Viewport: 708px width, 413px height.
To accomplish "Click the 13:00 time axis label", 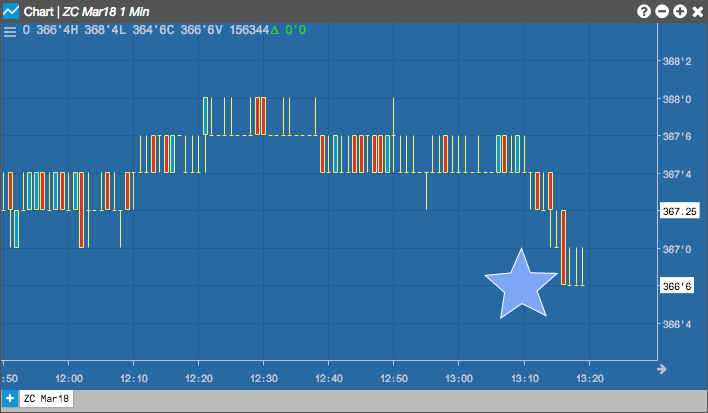I will [459, 378].
